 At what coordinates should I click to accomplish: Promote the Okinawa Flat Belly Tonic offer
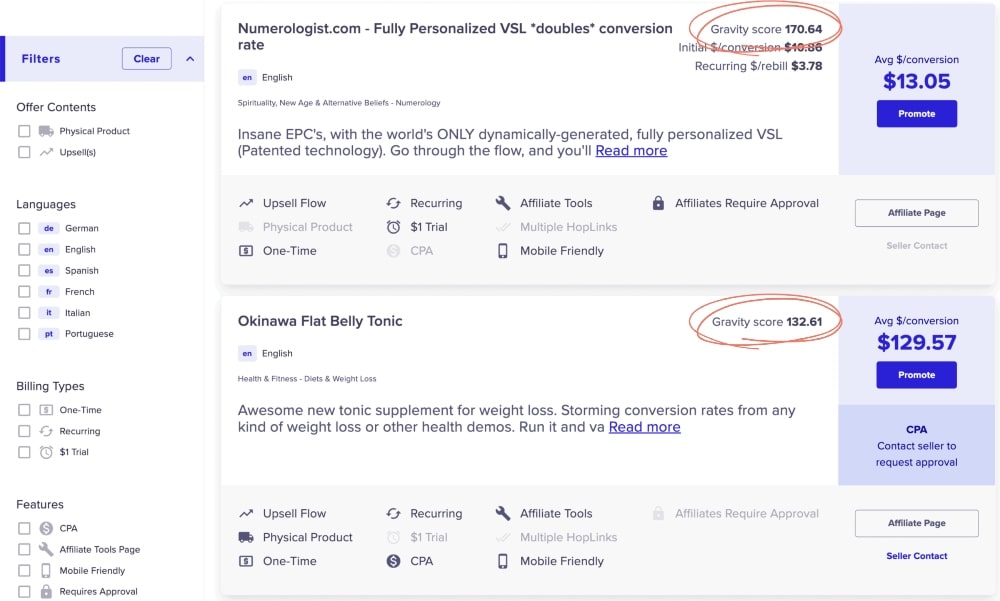click(916, 375)
